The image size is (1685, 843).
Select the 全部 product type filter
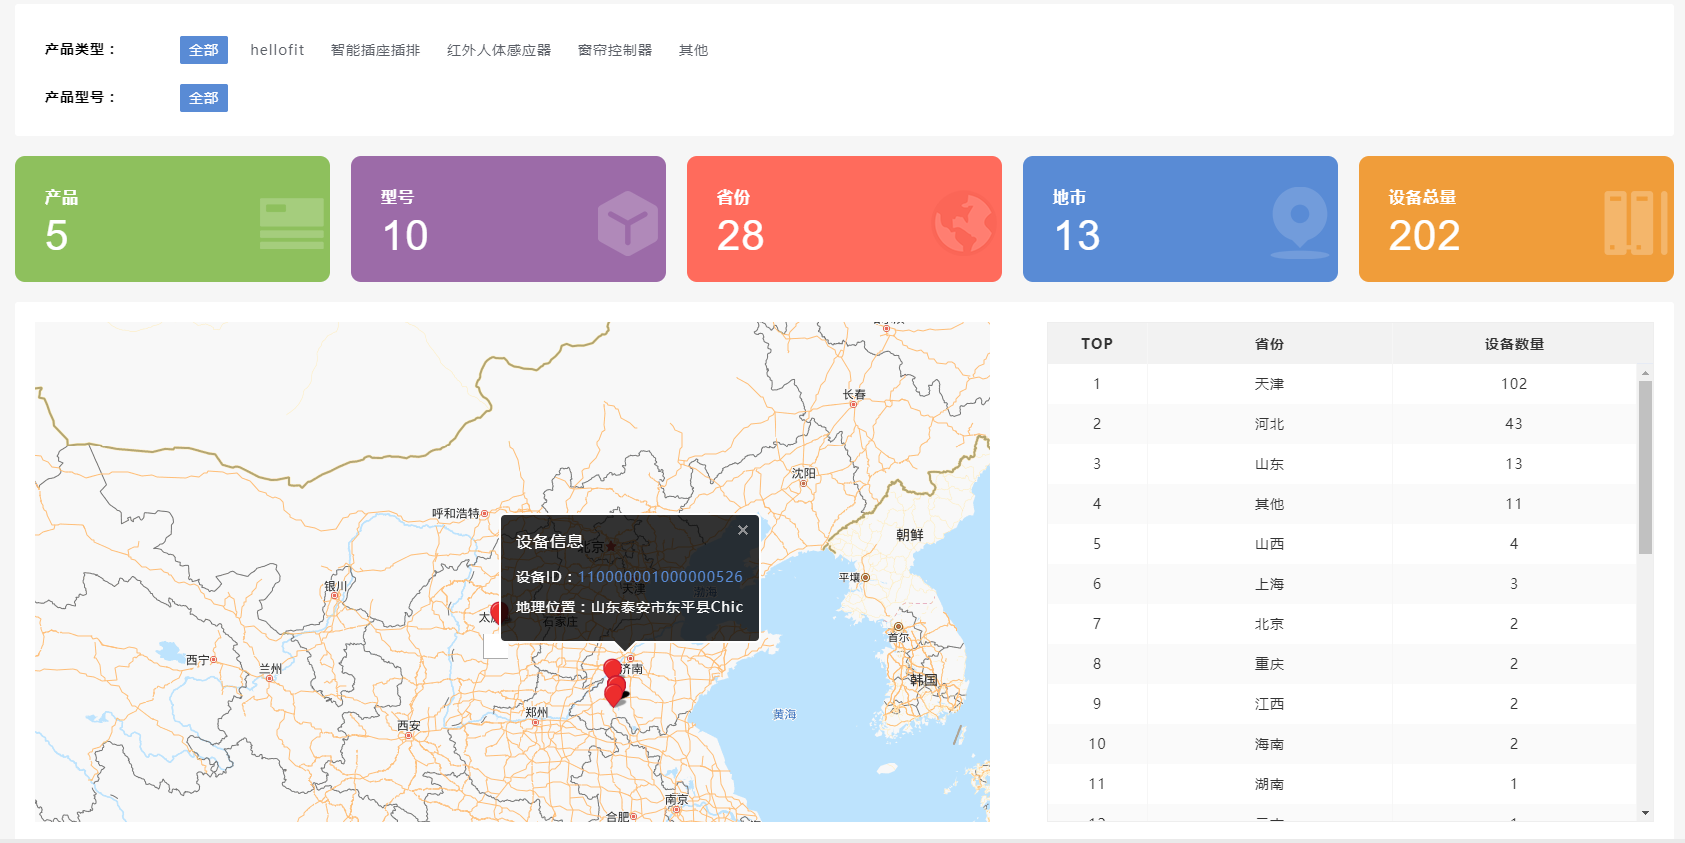(204, 50)
